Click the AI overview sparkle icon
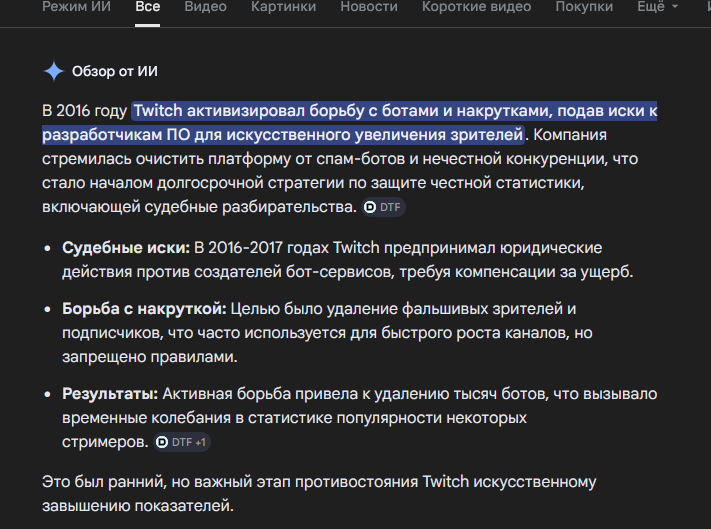Image resolution: width=711 pixels, height=529 pixels. [x=53, y=71]
